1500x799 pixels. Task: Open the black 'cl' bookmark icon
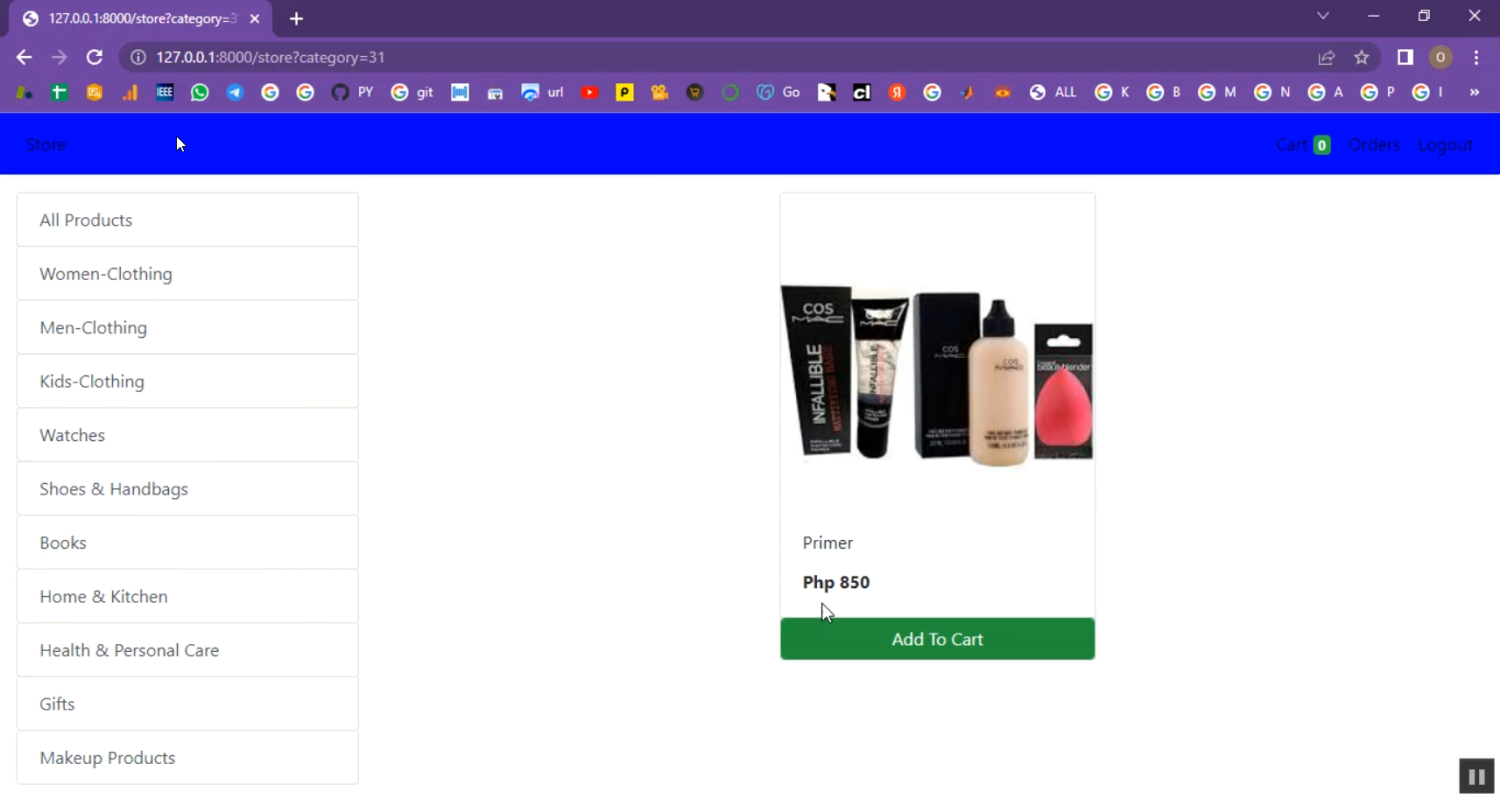[862, 92]
